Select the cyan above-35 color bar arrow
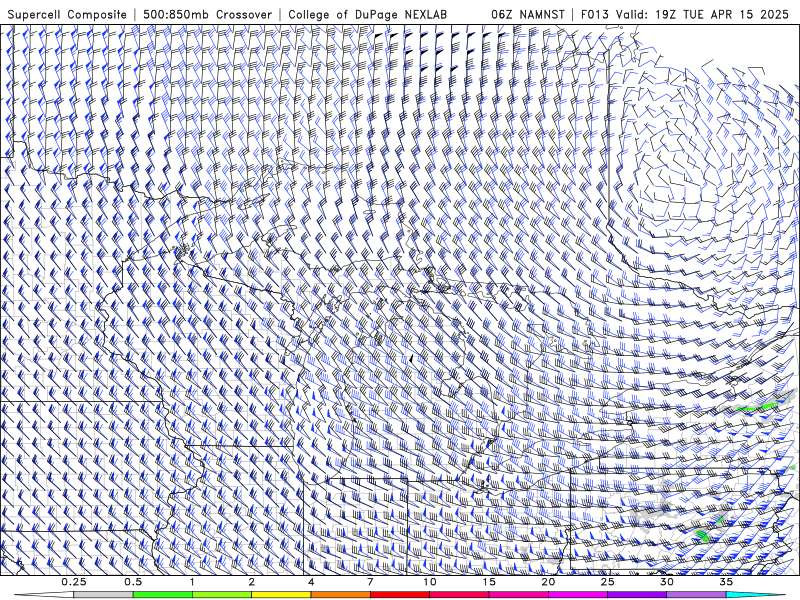The width and height of the screenshot is (800, 600). (756, 595)
